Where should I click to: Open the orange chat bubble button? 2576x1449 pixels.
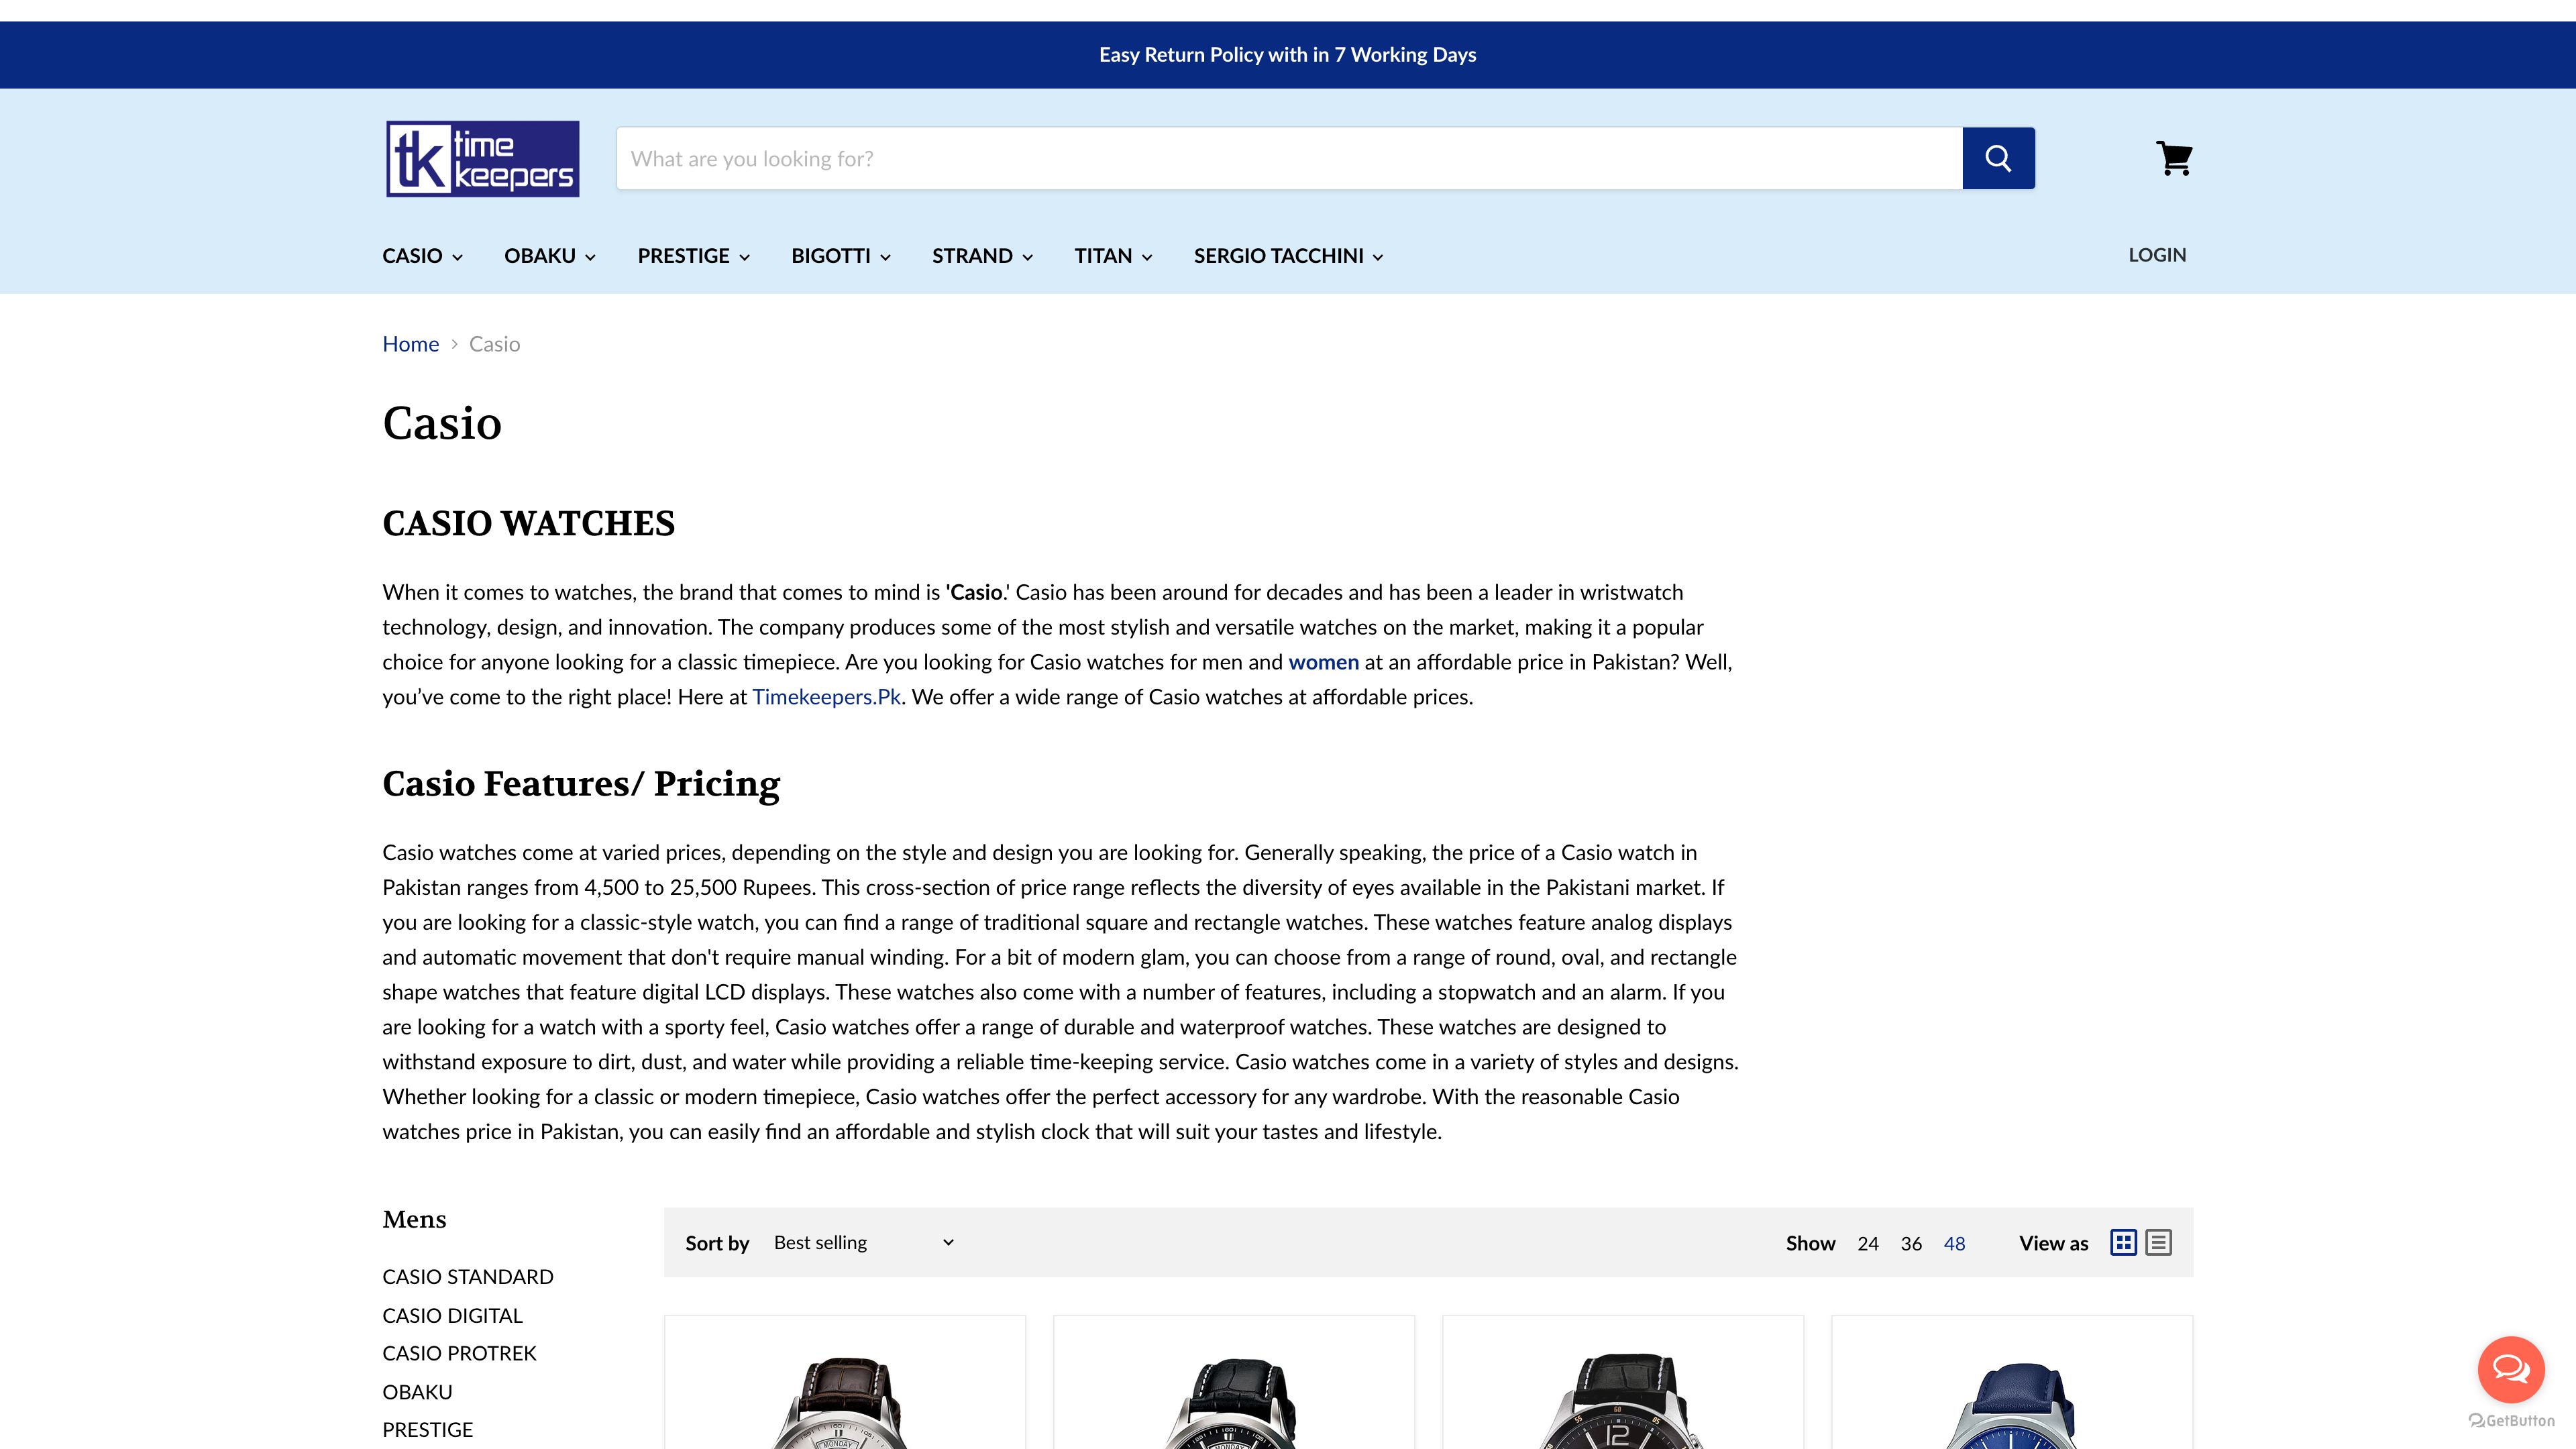(x=2510, y=1369)
